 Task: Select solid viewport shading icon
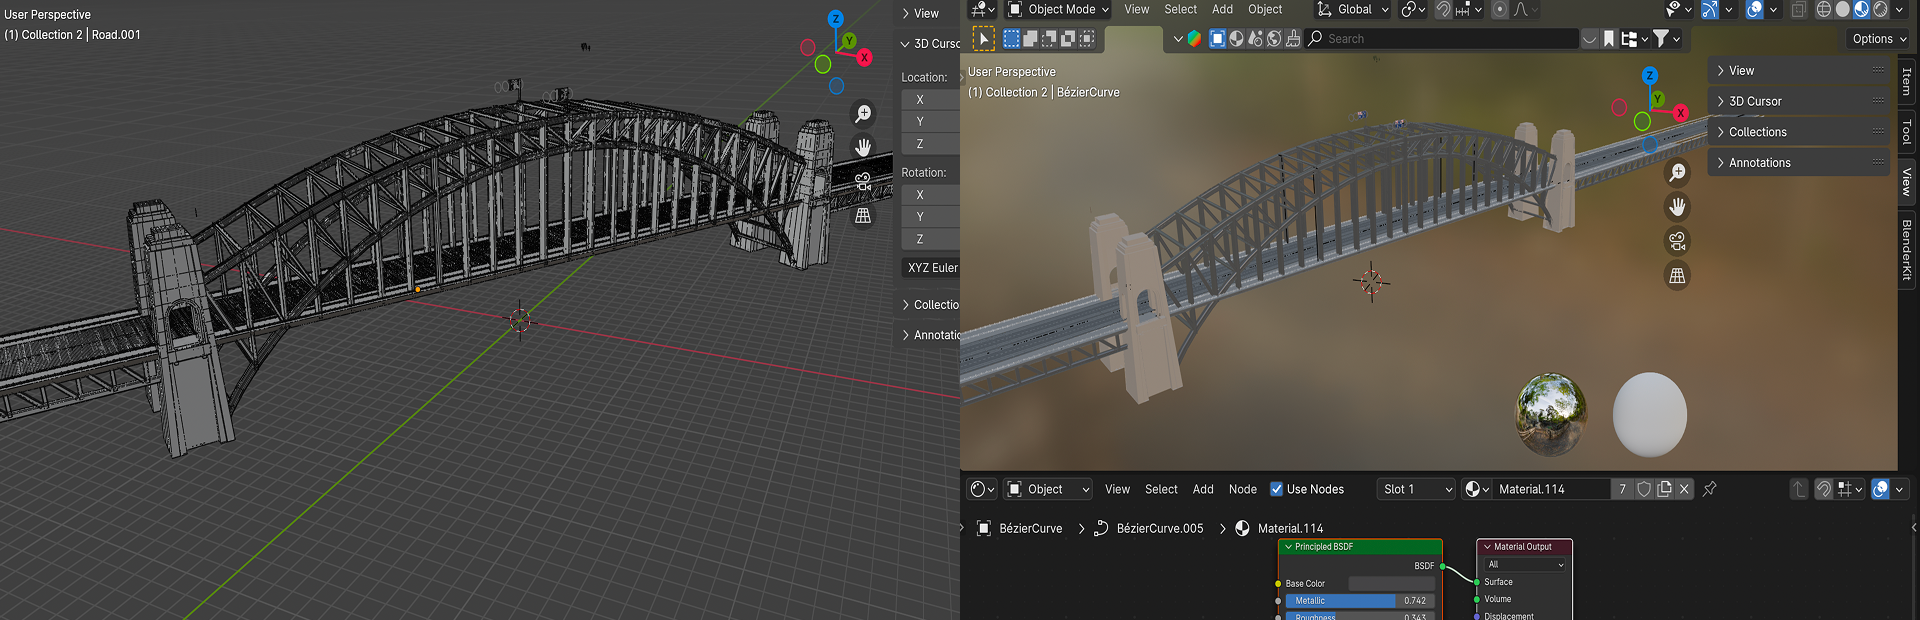click(x=1843, y=10)
